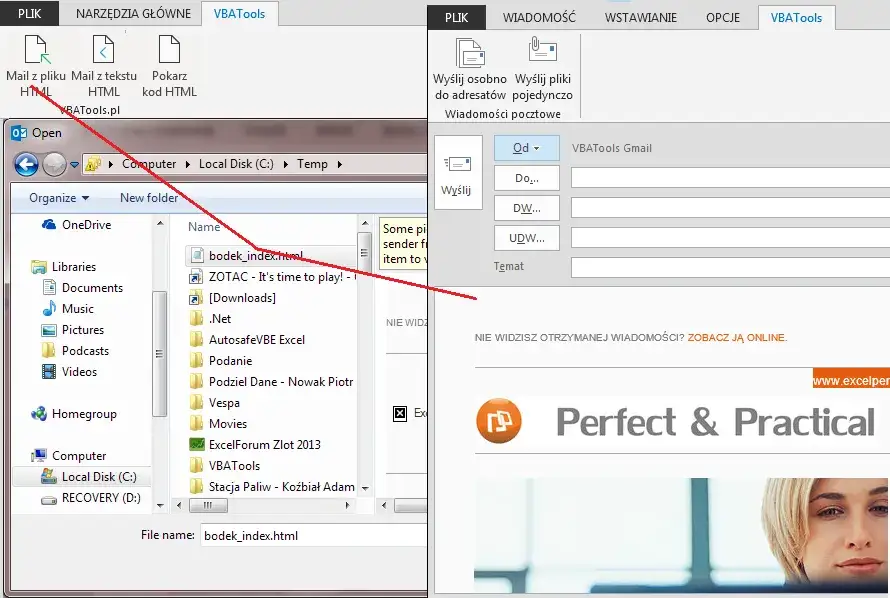Viewport: 890px width, 598px height.
Task: Open the Od sender dropdown
Action: pyautogui.click(x=526, y=148)
